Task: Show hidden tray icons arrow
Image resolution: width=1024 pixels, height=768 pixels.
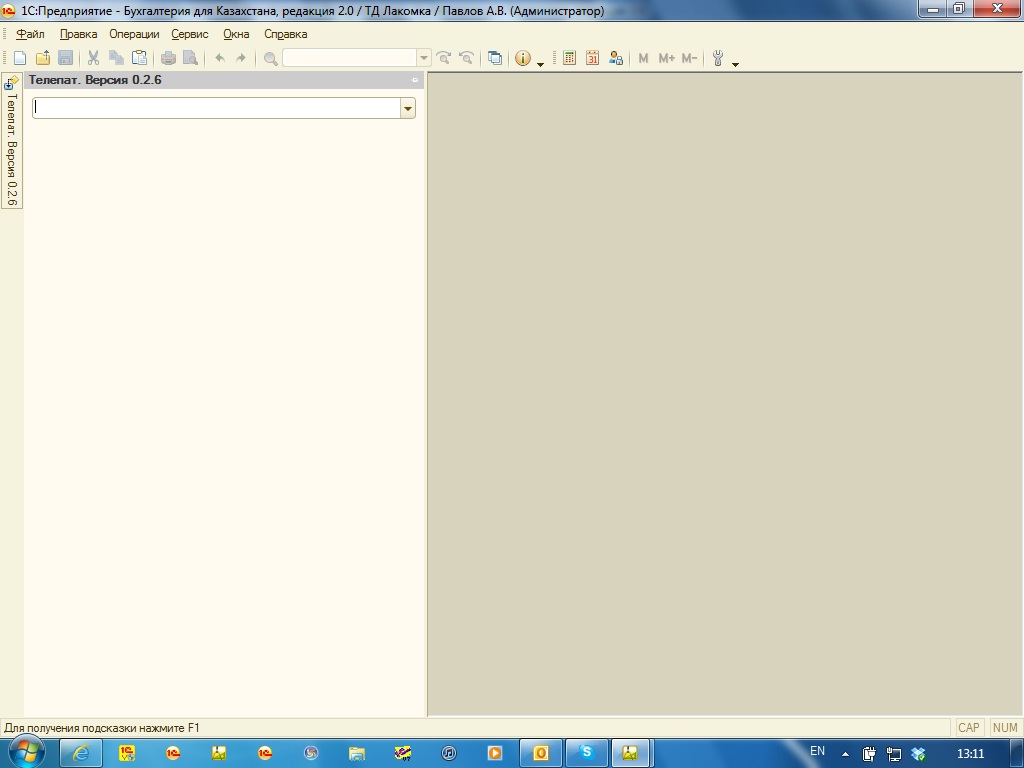Action: (x=845, y=754)
